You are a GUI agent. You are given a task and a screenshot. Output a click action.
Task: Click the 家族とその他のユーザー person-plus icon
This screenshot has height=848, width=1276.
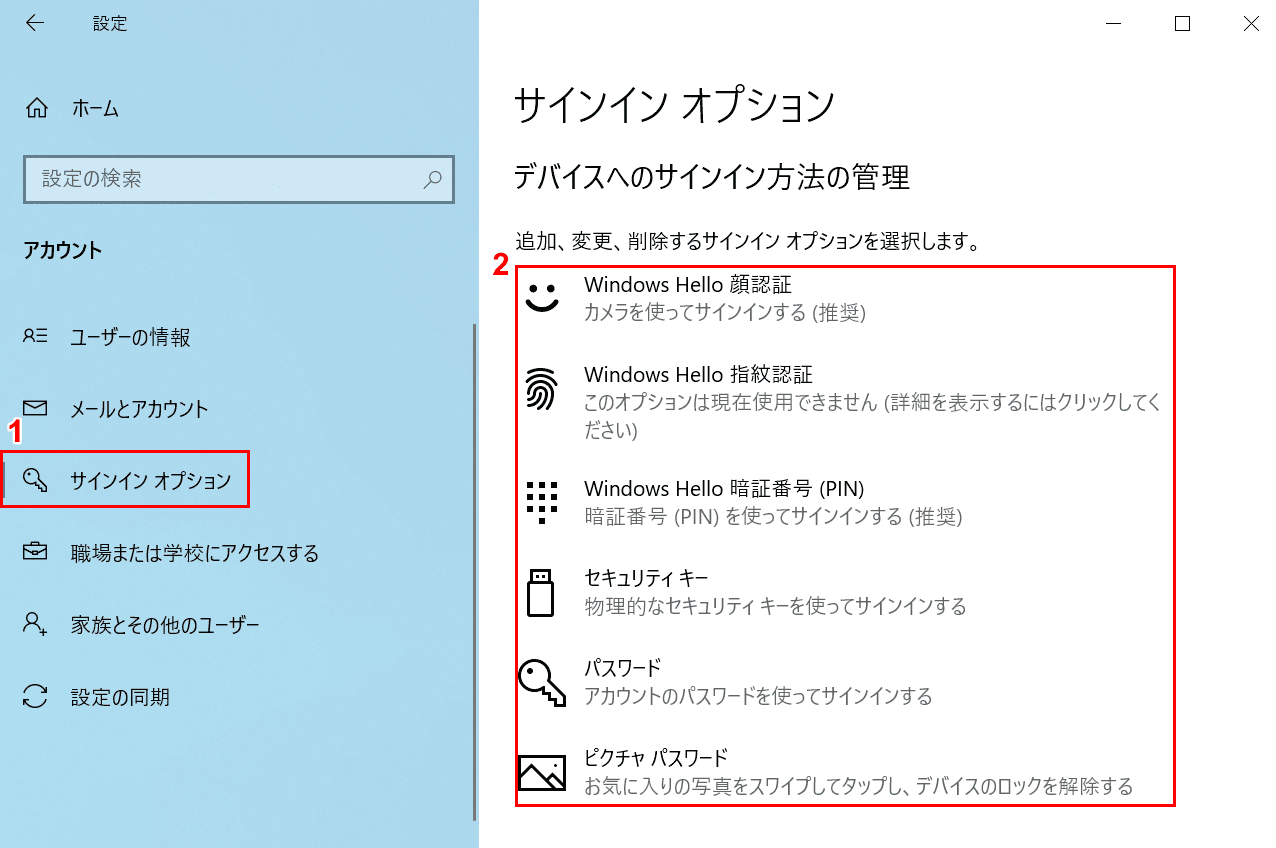point(35,625)
